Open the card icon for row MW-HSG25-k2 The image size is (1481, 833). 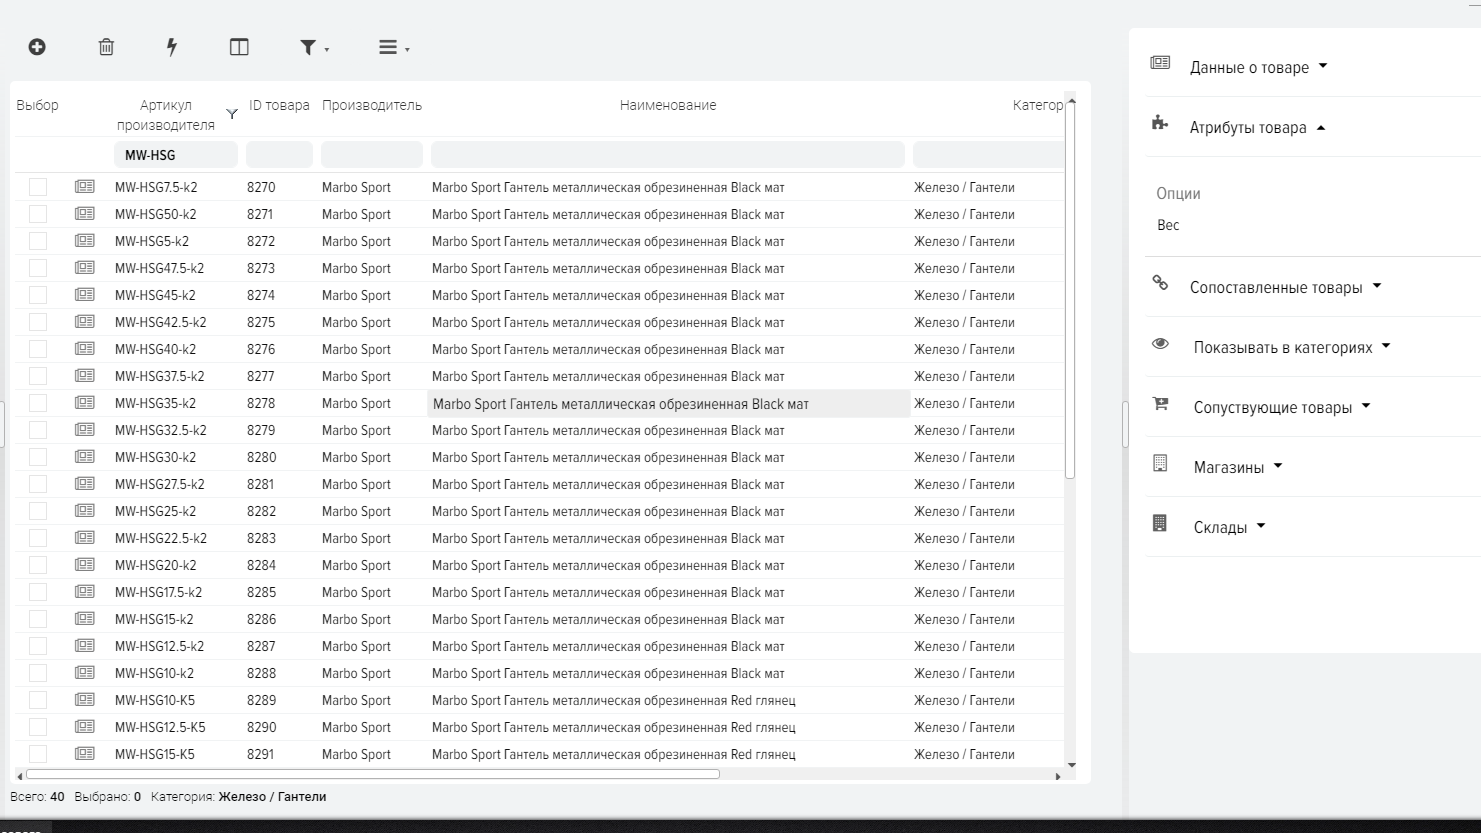(85, 511)
